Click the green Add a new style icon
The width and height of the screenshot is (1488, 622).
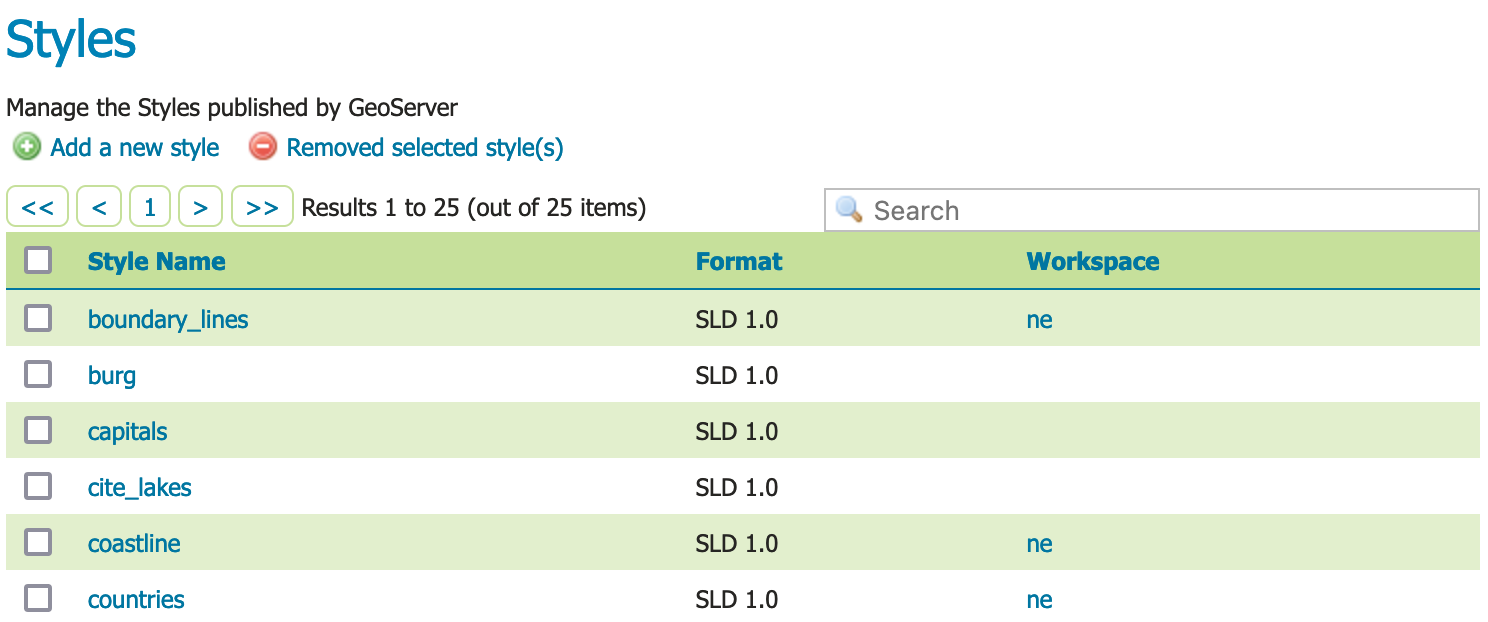tap(27, 148)
